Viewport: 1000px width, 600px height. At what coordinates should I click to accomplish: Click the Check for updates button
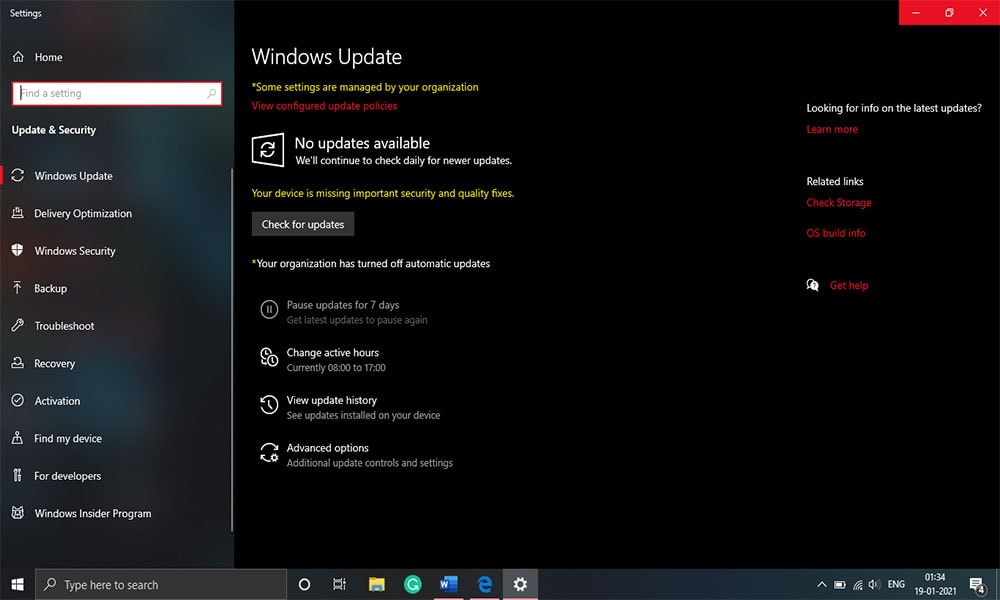point(303,224)
